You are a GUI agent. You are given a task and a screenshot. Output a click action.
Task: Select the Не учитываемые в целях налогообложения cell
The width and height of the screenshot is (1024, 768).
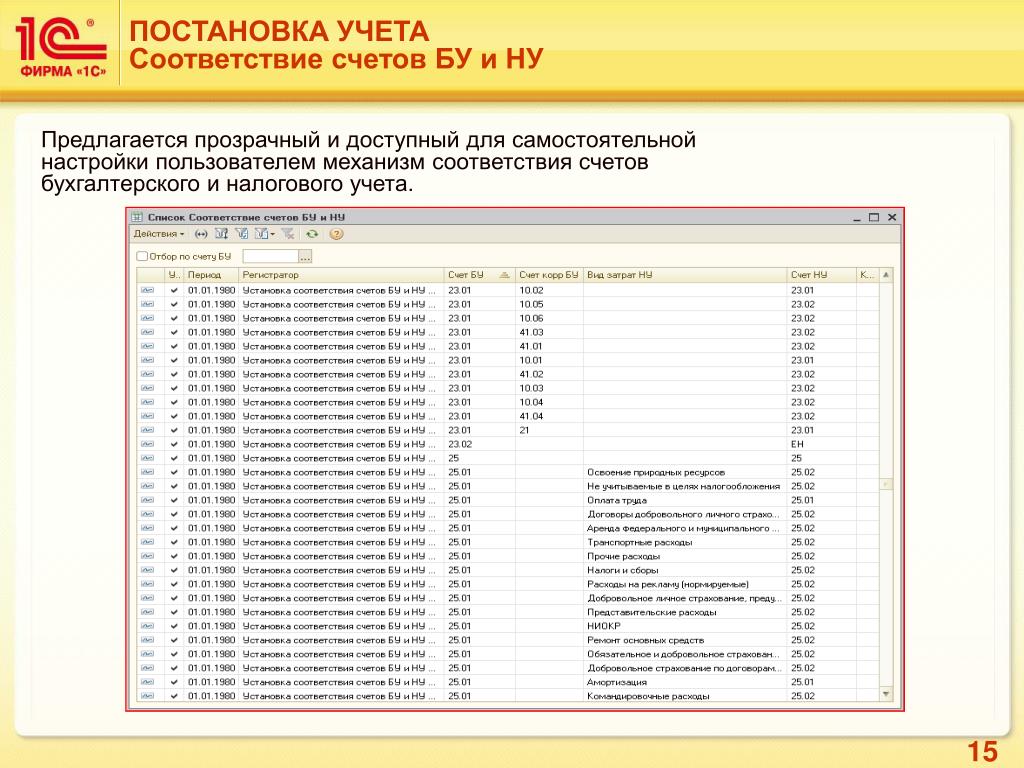684,486
